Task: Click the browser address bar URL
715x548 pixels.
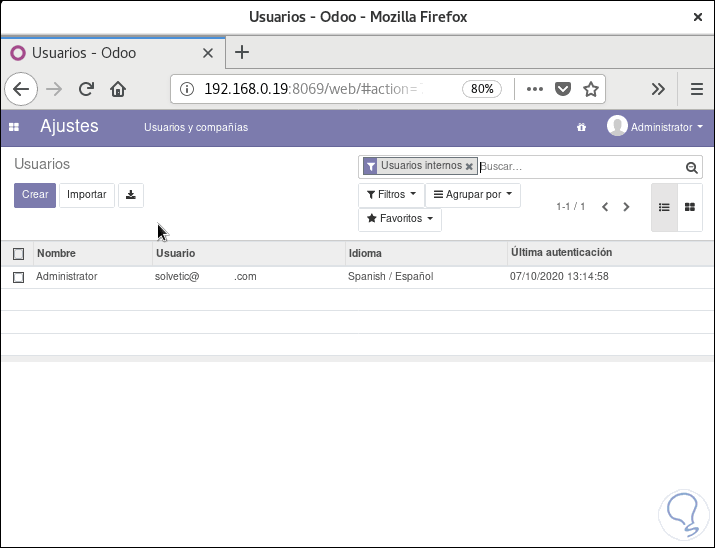Action: tap(314, 89)
